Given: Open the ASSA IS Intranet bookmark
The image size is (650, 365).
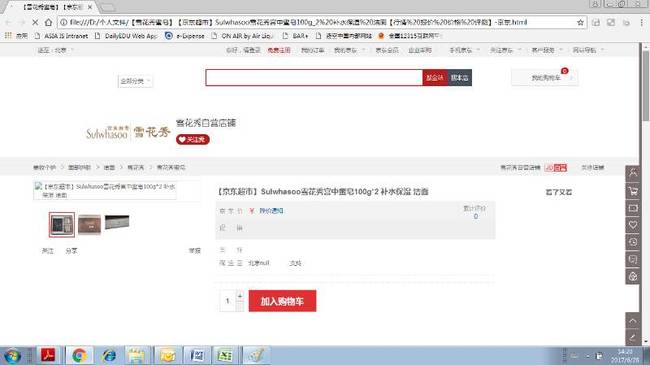Looking at the screenshot, I should tap(61, 36).
